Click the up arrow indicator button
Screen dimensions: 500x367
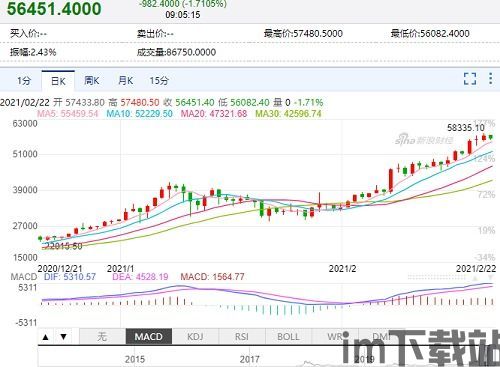pos(46,337)
